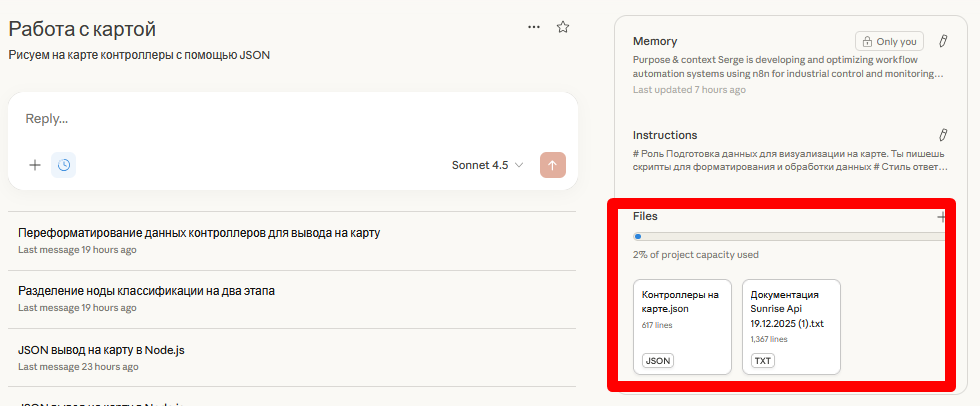Open the Sonnet 4.5 model selector
The width and height of the screenshot is (980, 406).
tap(488, 165)
